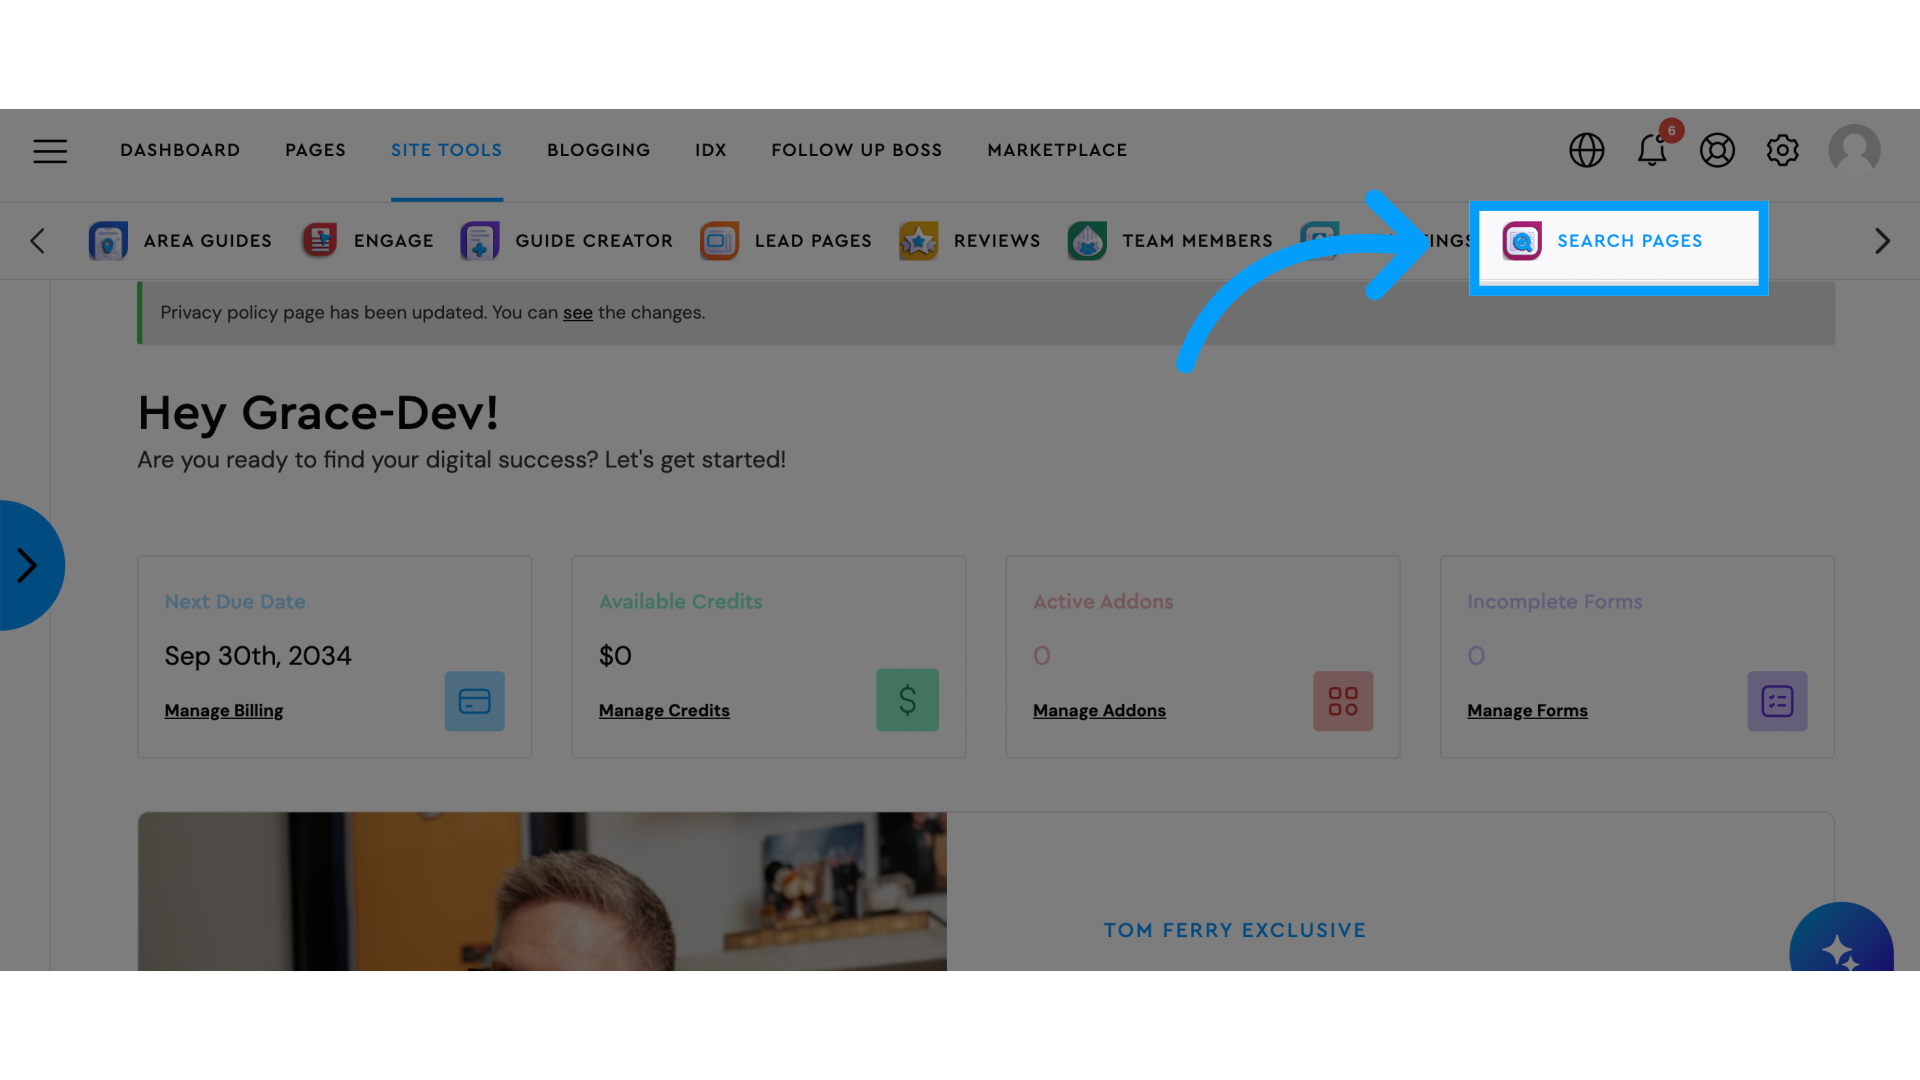Click the Lead Pages icon
This screenshot has width=1920, height=1080.
(x=719, y=240)
